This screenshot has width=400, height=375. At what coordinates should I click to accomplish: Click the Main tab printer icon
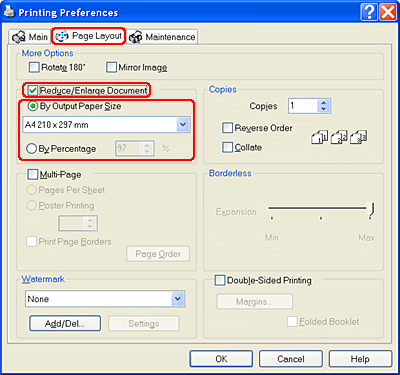pos(19,37)
